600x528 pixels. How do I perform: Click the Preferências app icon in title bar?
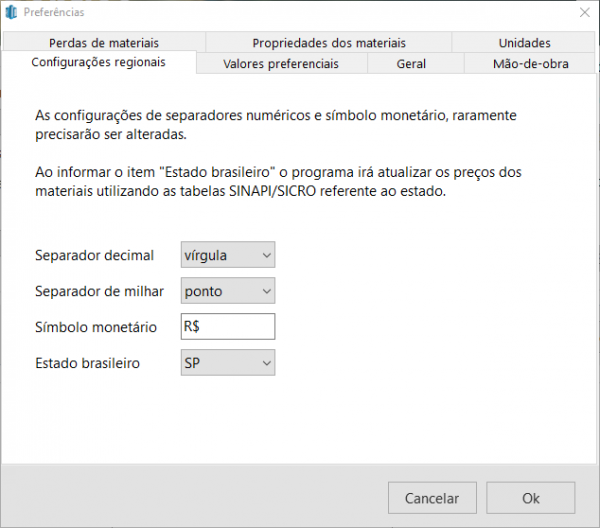click(12, 12)
